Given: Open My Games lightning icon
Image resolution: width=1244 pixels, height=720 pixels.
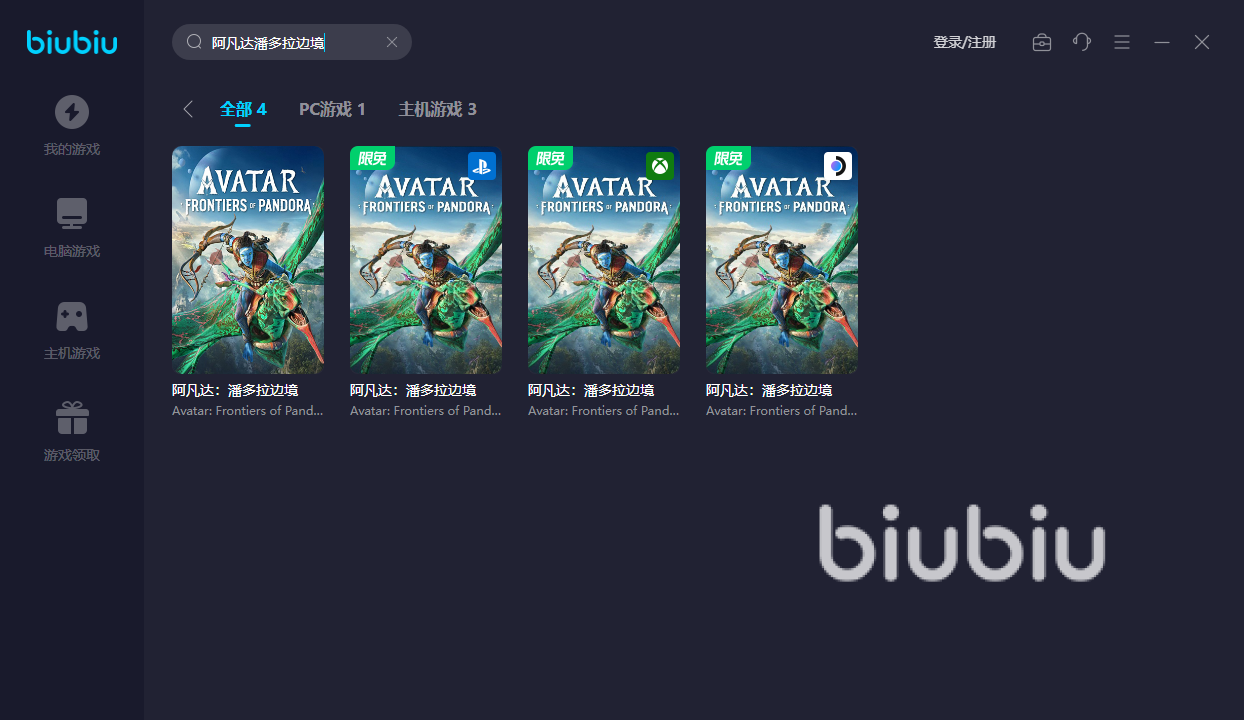Looking at the screenshot, I should coord(71,112).
